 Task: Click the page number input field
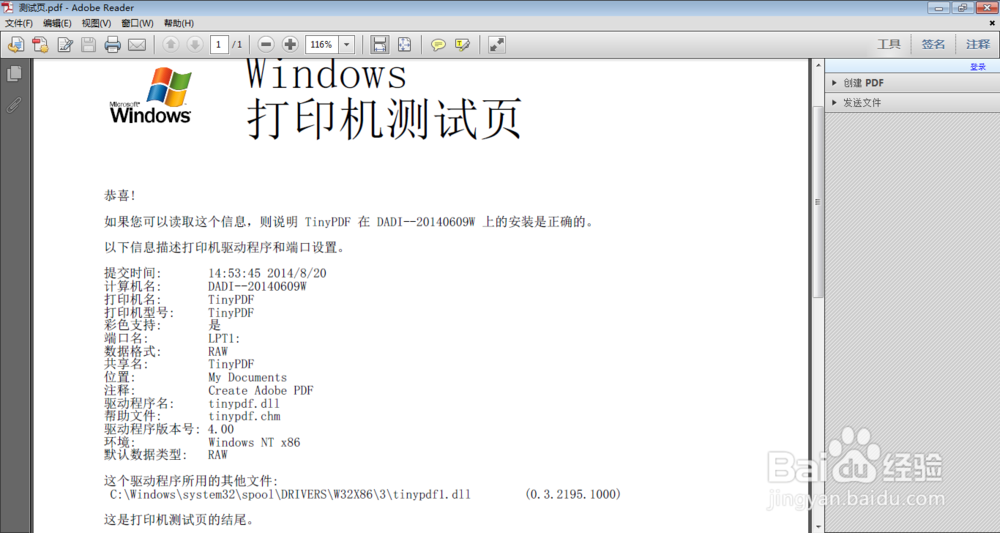point(219,45)
